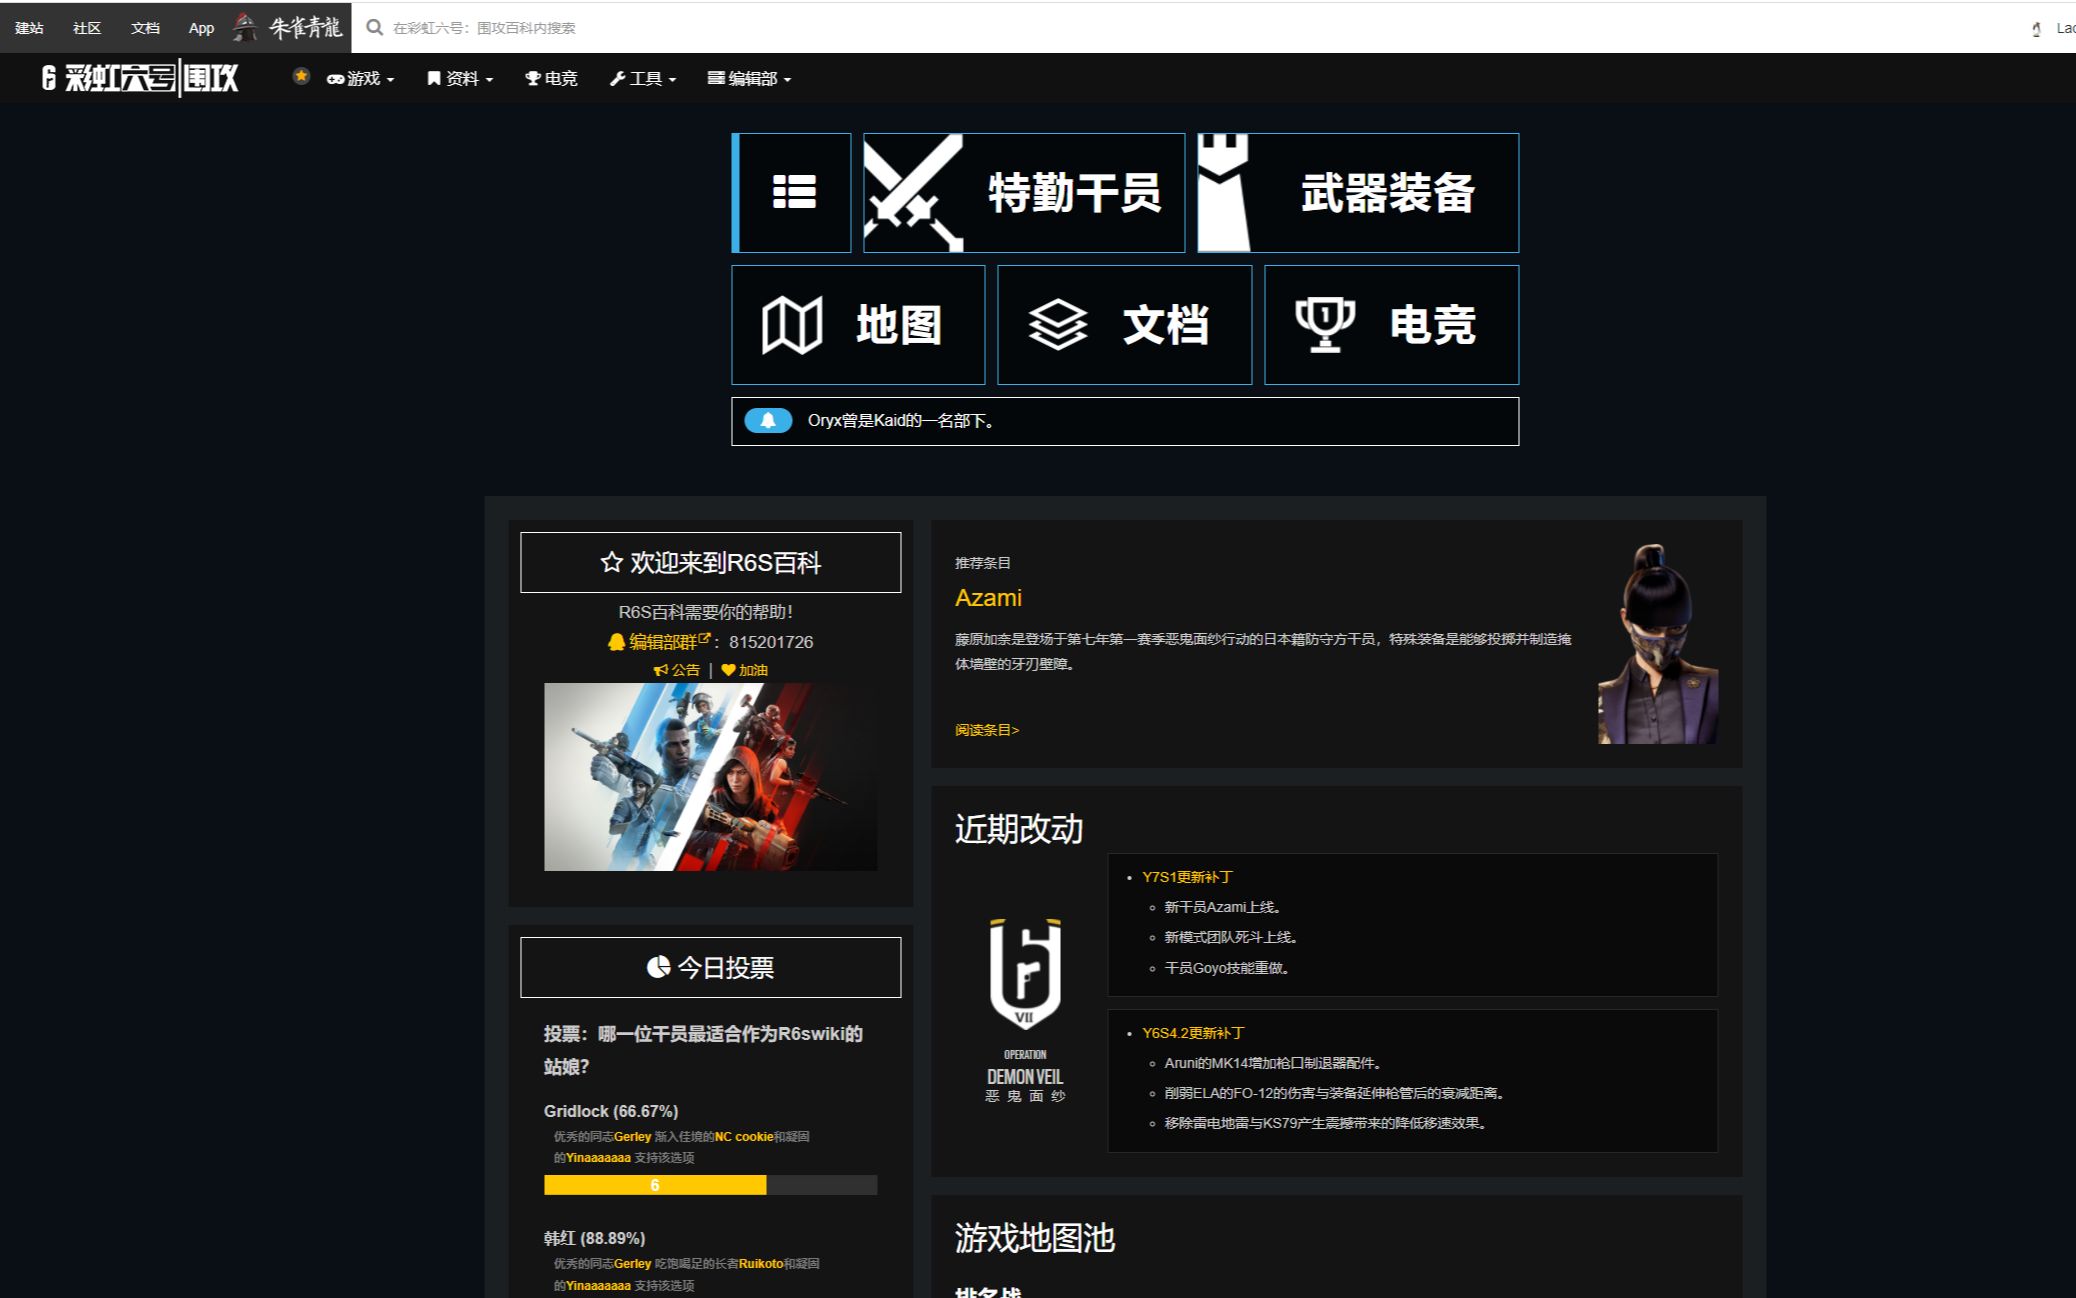
Task: Open the 文档 top bar item
Action: click(x=145, y=28)
